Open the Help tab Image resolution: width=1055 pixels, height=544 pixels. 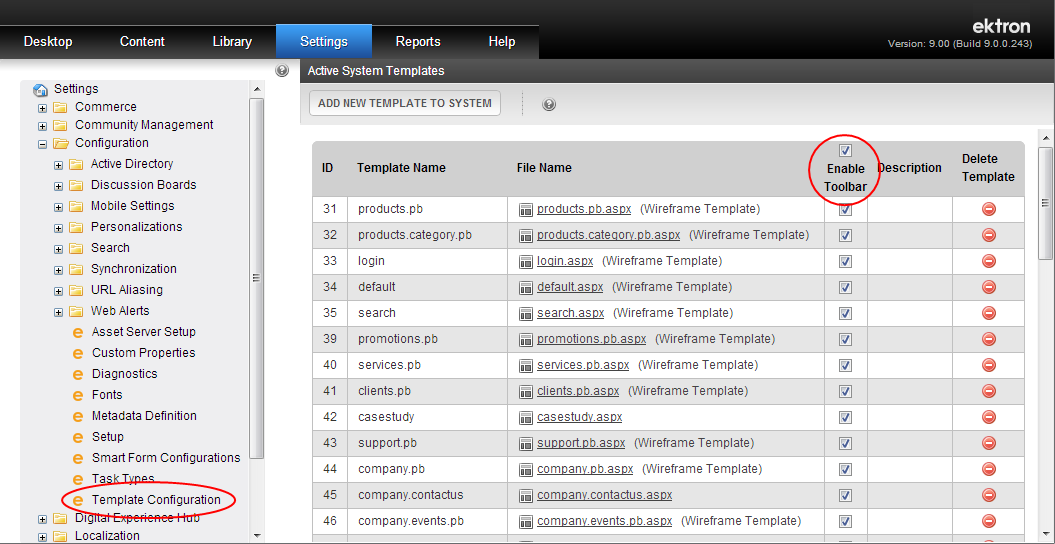pyautogui.click(x=501, y=42)
